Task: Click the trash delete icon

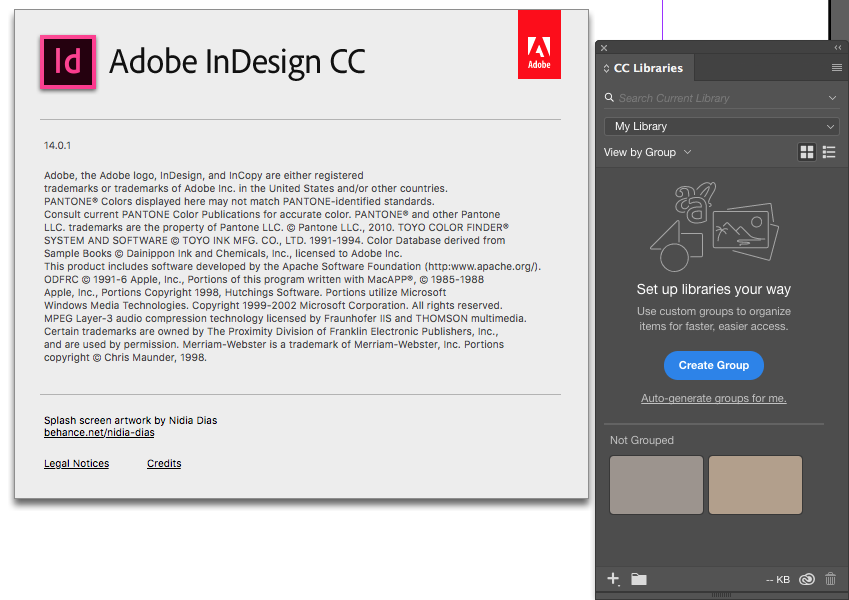Action: pos(830,579)
